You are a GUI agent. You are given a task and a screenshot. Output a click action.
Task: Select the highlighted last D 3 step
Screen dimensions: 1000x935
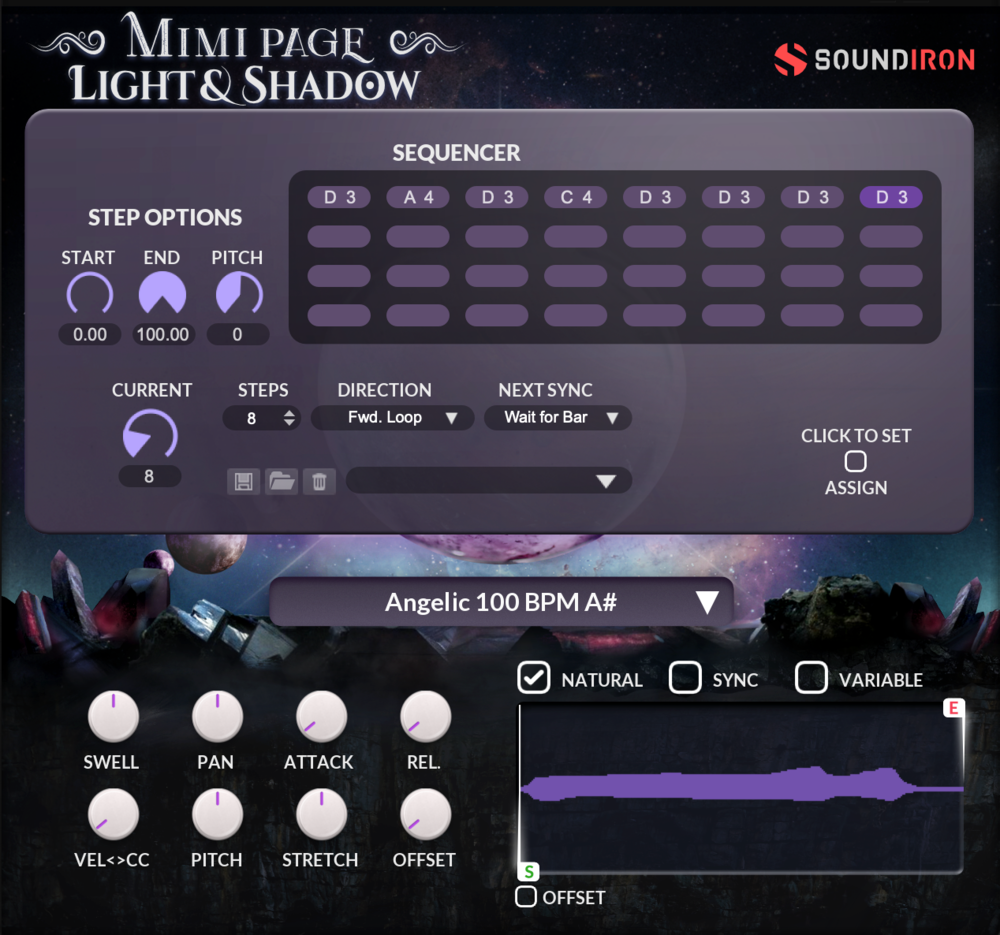891,198
